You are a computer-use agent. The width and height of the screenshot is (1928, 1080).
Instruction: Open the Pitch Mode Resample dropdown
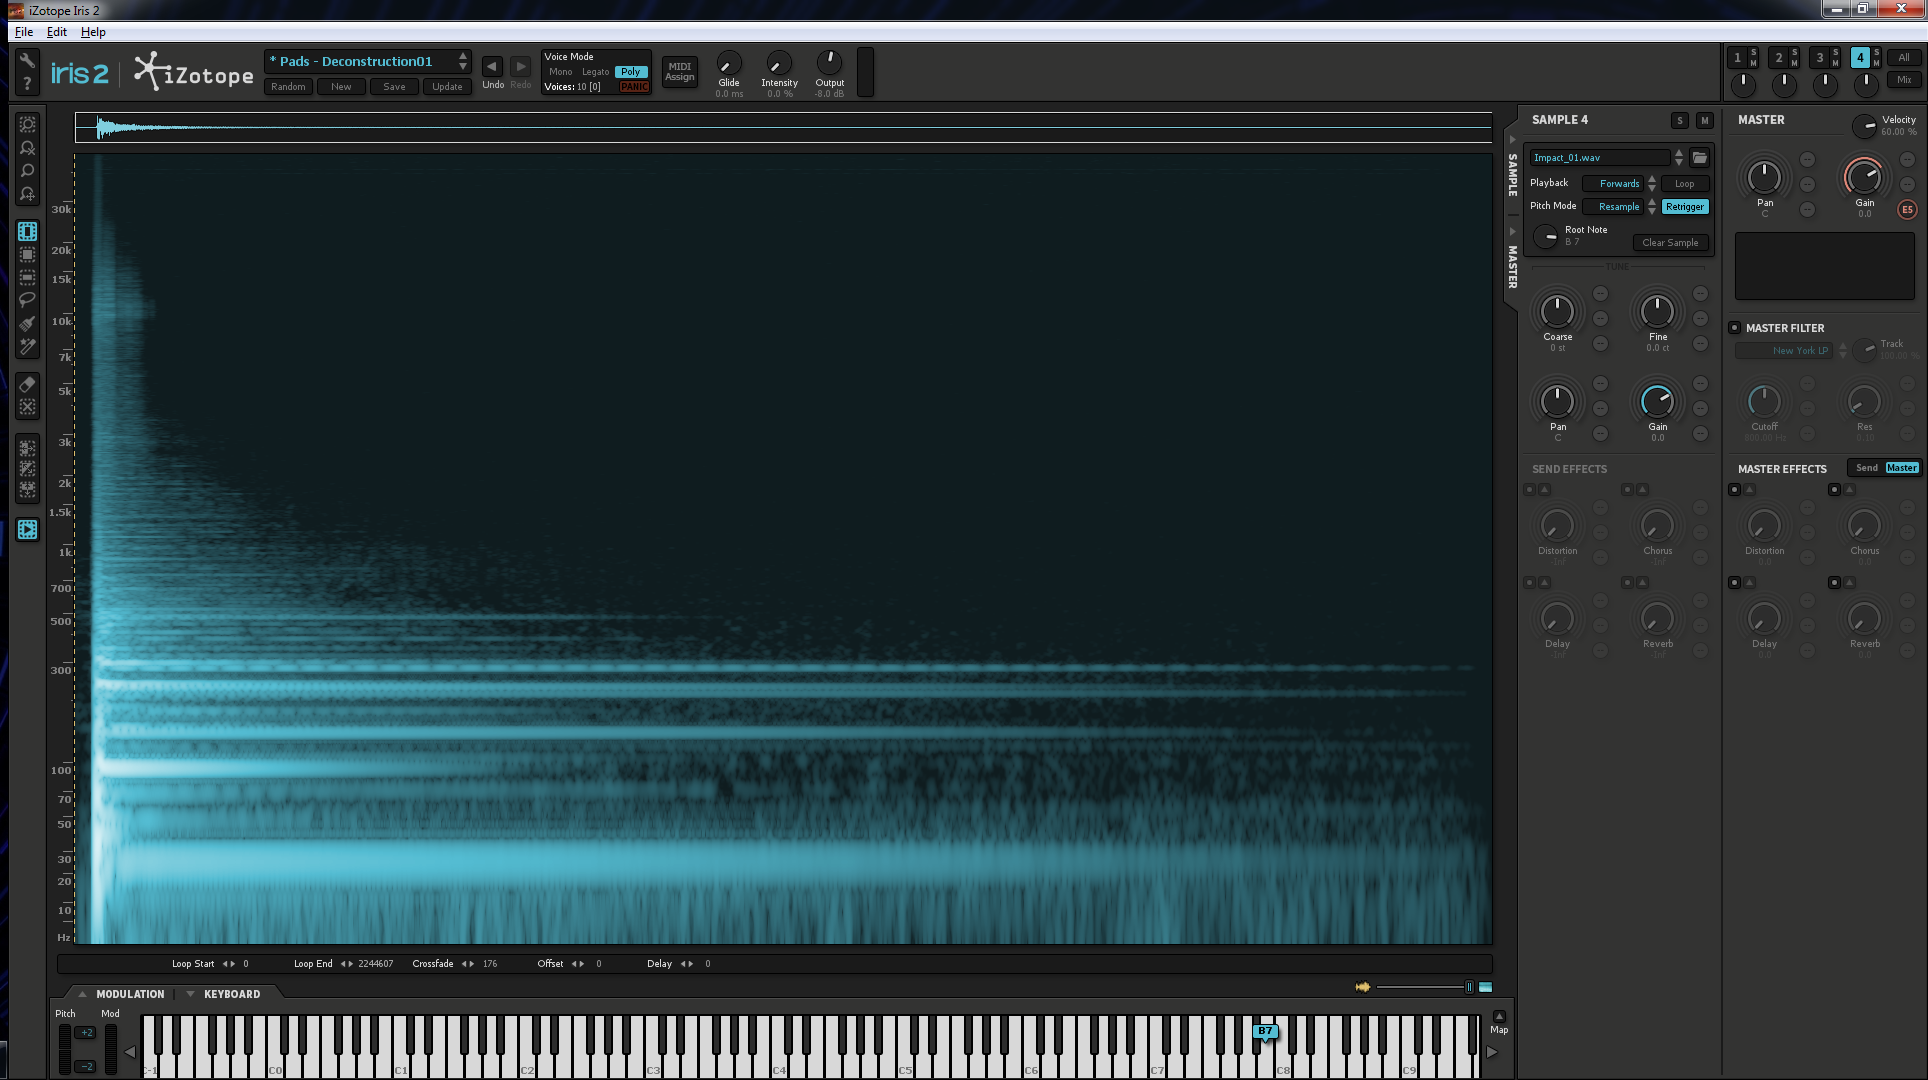click(1618, 207)
